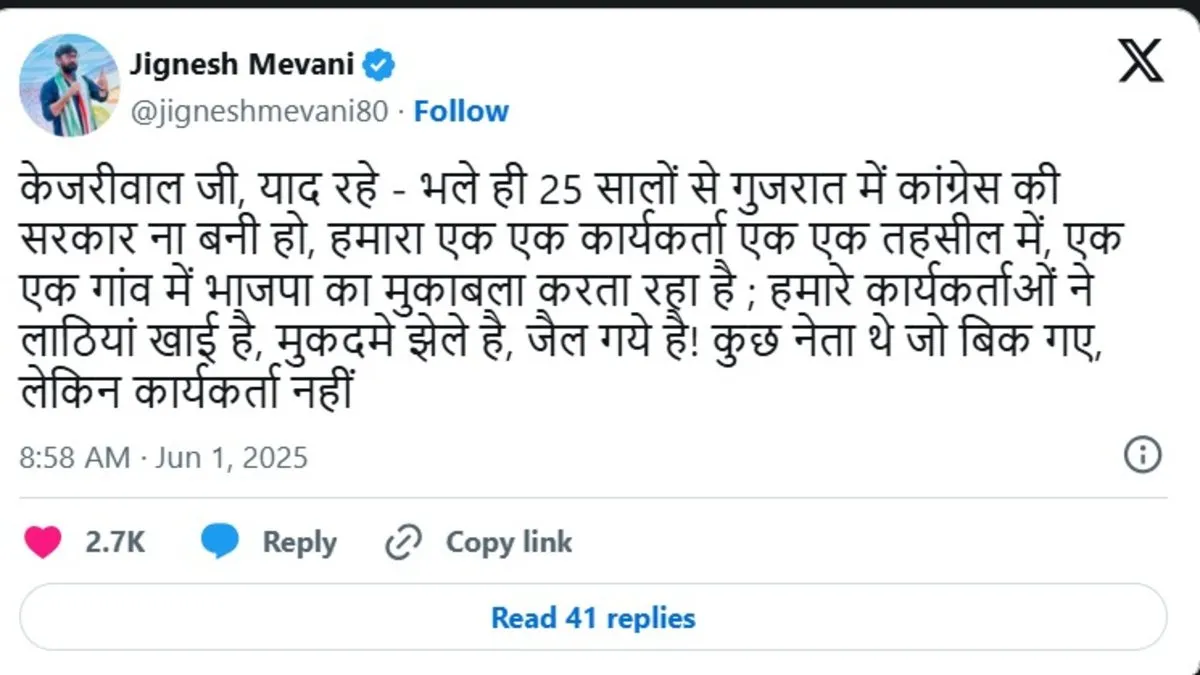This screenshot has width=1200, height=675.
Task: Click the 8:58 AM timestamp
Action: (75, 456)
